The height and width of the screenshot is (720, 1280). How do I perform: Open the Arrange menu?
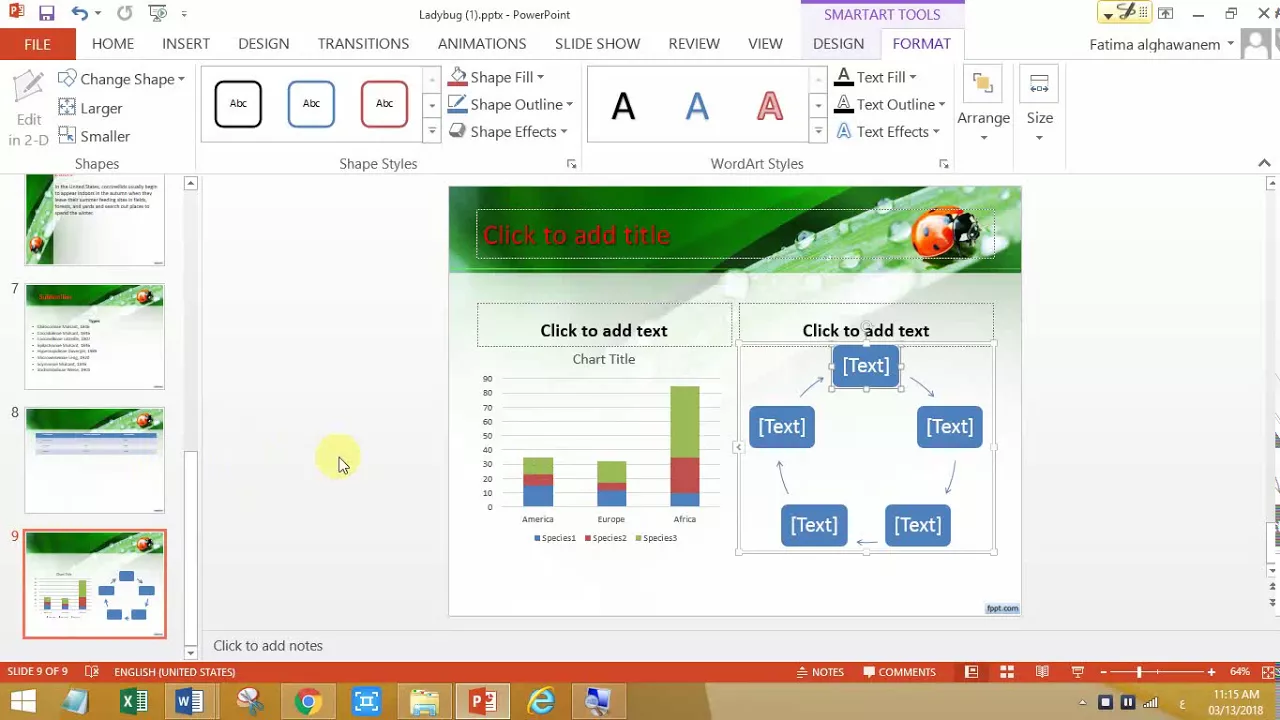[983, 106]
